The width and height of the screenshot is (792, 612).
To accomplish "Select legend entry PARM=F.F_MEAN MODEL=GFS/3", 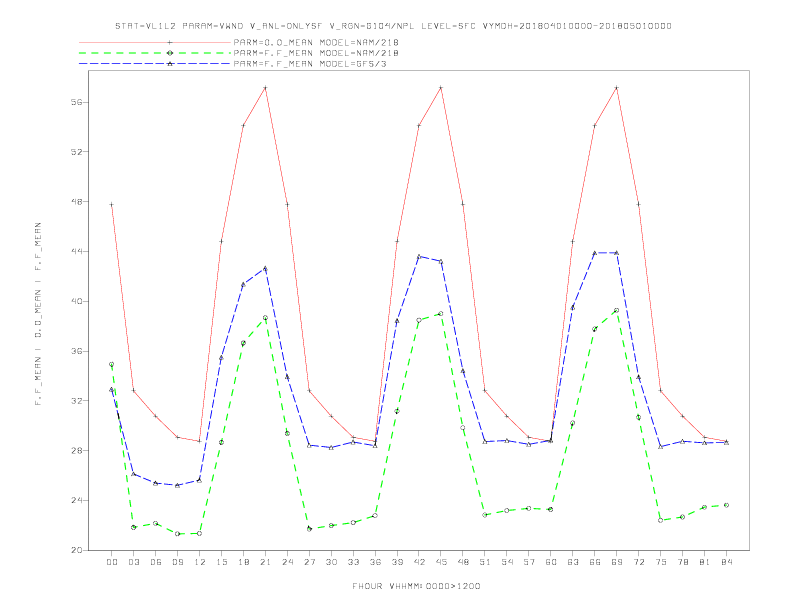I will (310, 64).
